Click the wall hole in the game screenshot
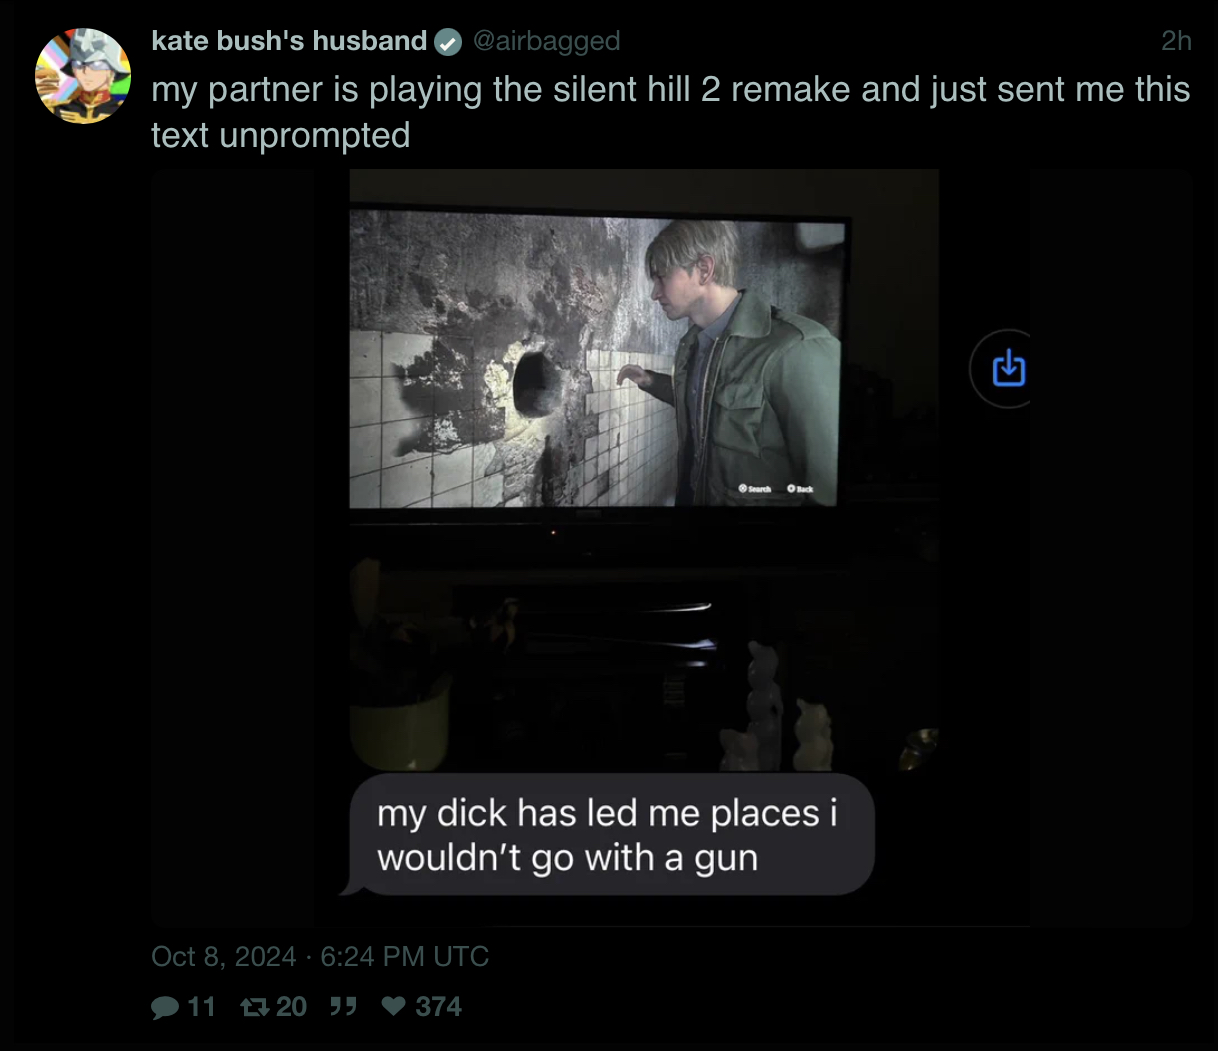Screen dimensions: 1218x1051 (x=535, y=383)
